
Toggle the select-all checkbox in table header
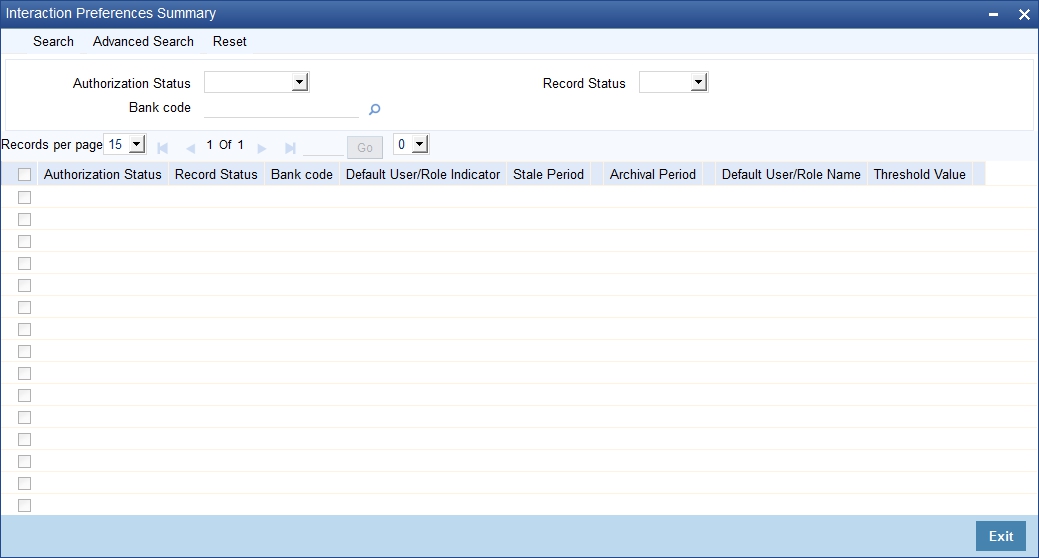[x=25, y=174]
